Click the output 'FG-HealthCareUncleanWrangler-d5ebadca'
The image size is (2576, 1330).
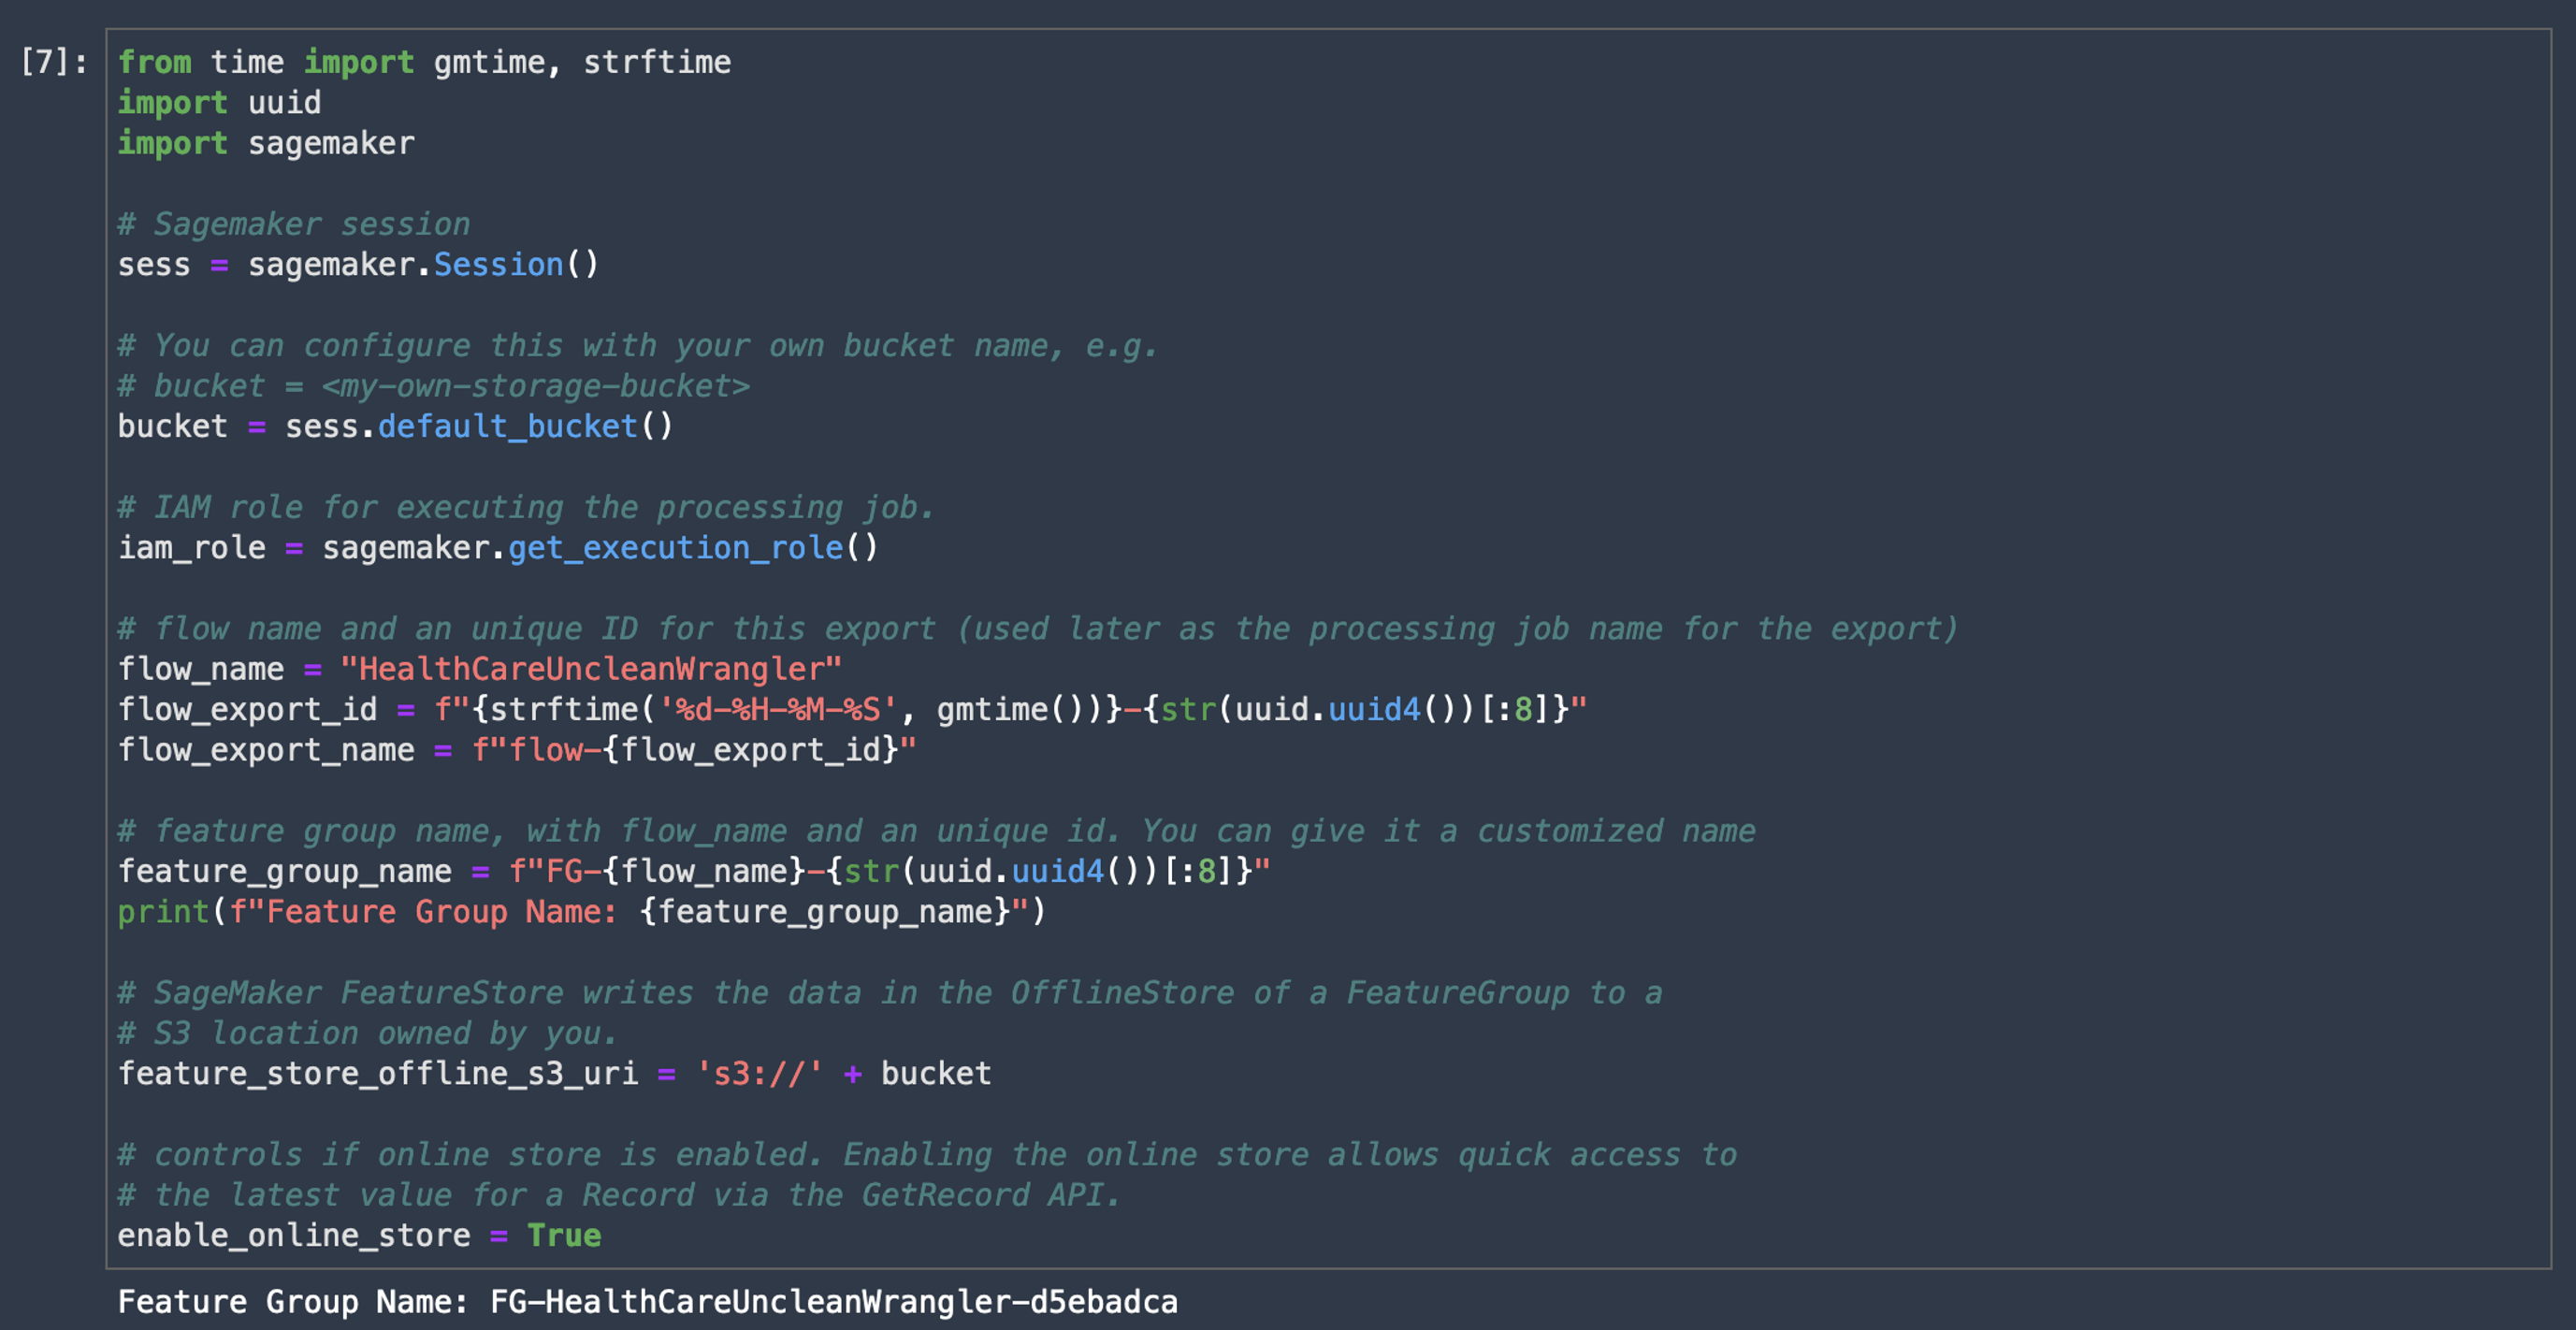click(x=834, y=1302)
